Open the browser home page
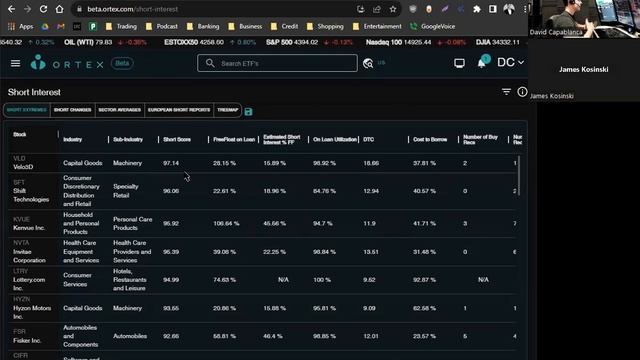640x360 pixels. (x=60, y=9)
